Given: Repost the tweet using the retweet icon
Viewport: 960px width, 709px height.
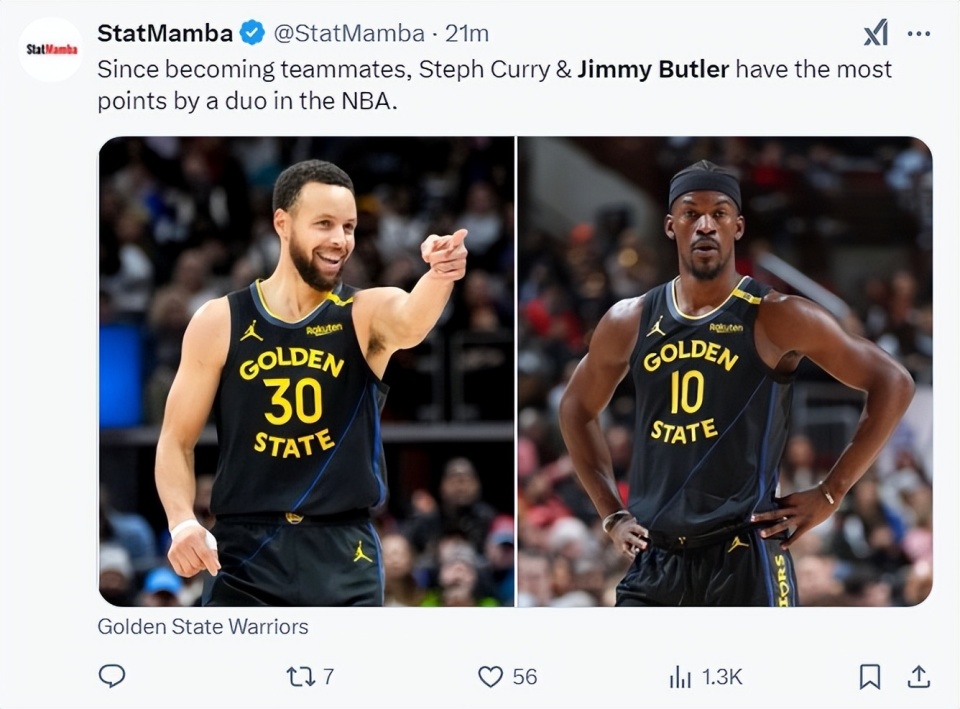Looking at the screenshot, I should point(299,676).
